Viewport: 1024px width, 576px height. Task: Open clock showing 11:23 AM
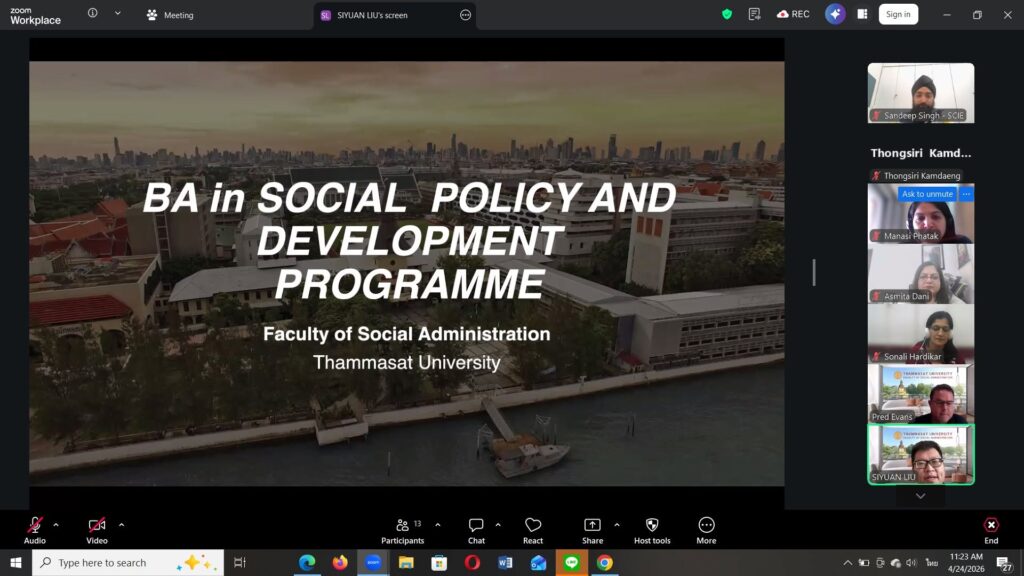(x=966, y=562)
